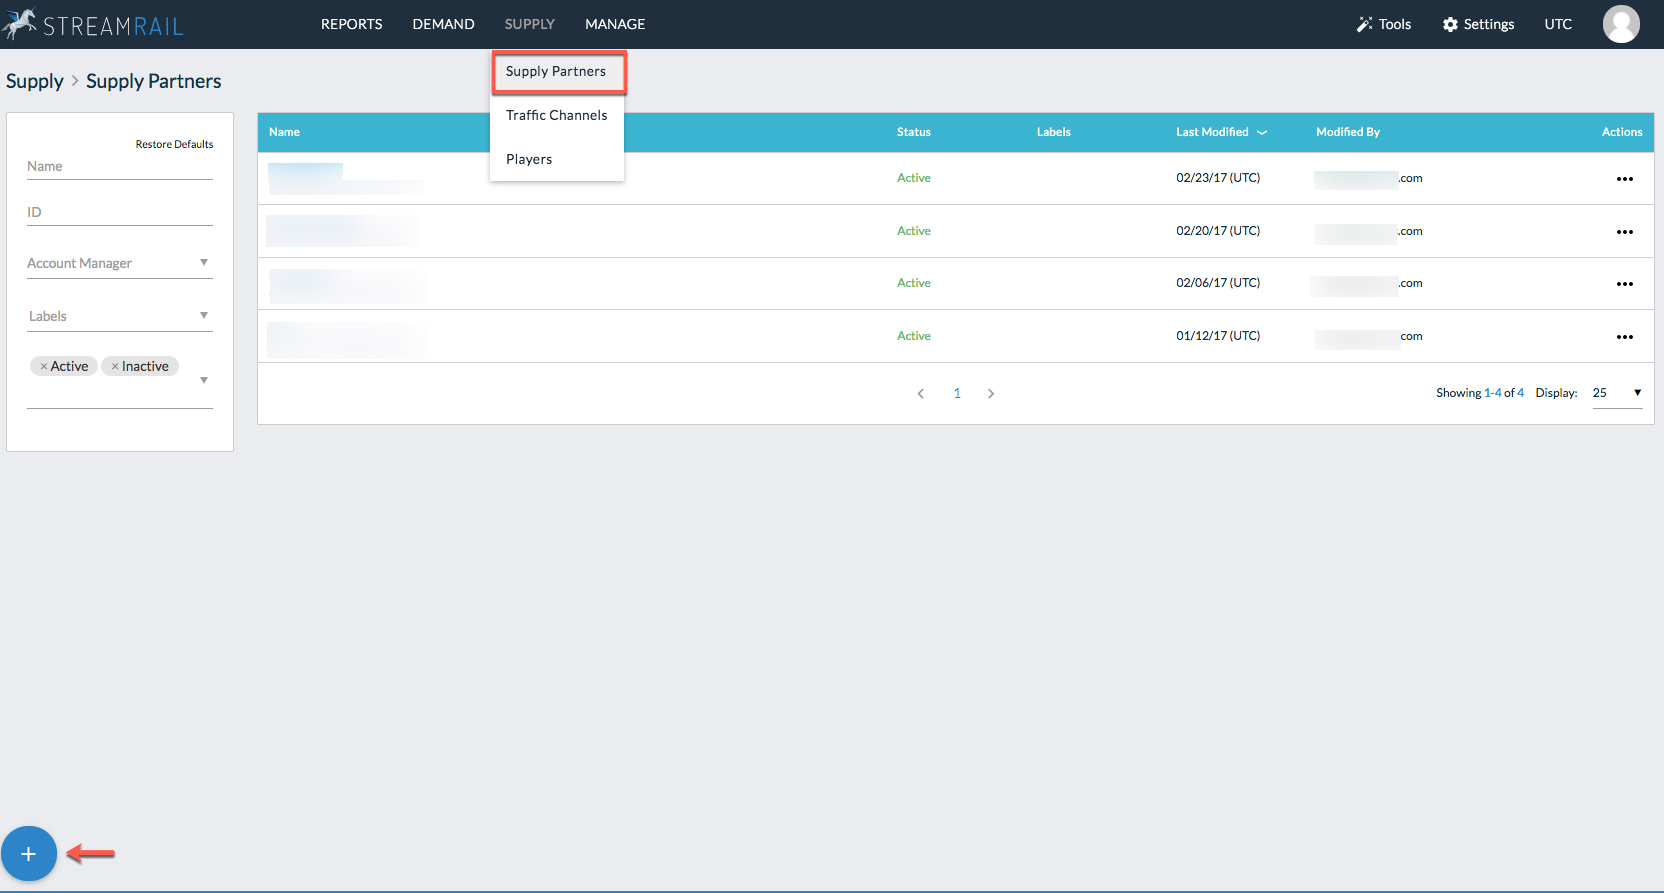Open actions menu for 02/23/17 row
This screenshot has width=1664, height=893.
coord(1624,179)
